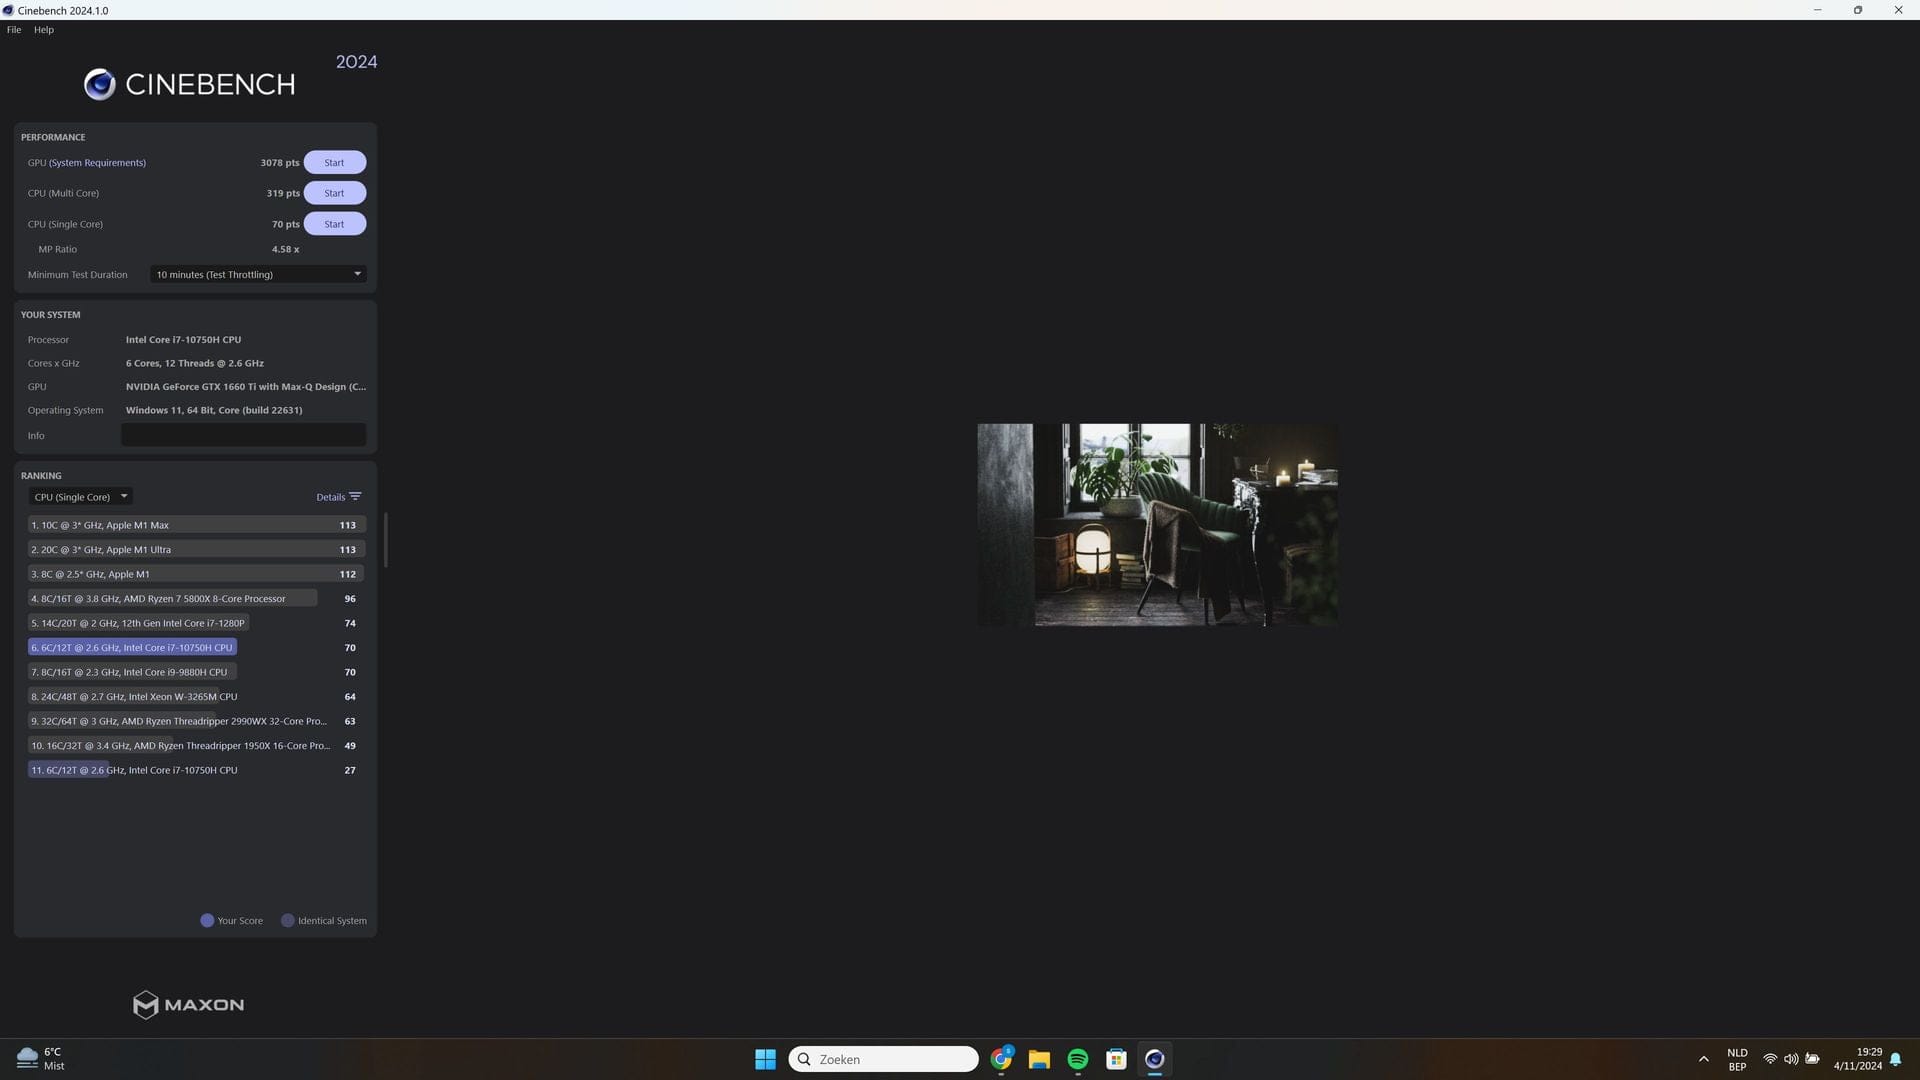
Task: Open the System Requirements link
Action: click(97, 163)
